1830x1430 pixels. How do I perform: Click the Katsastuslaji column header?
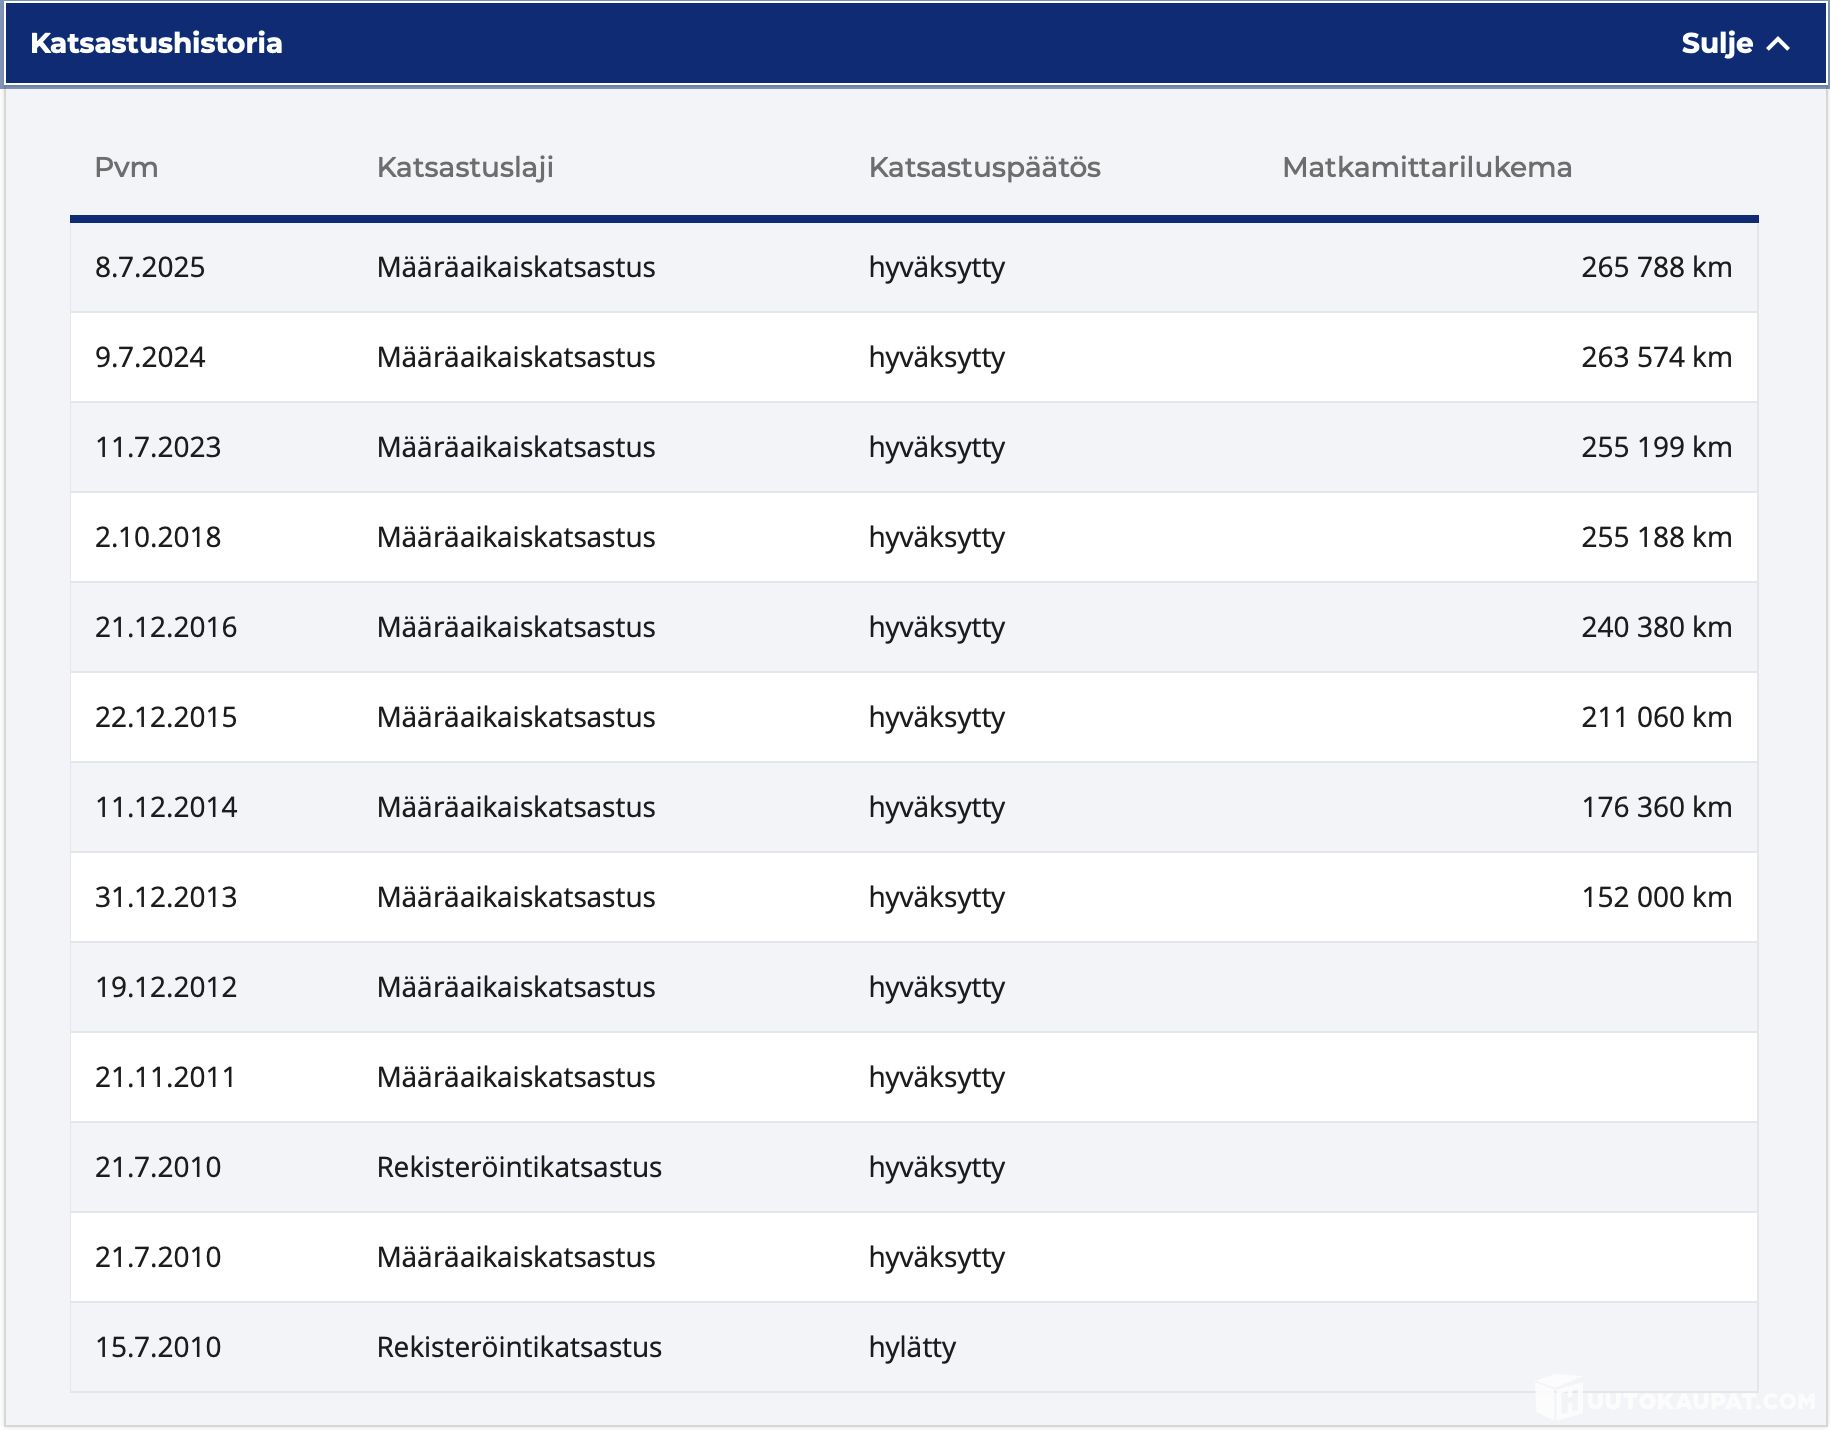click(x=465, y=167)
